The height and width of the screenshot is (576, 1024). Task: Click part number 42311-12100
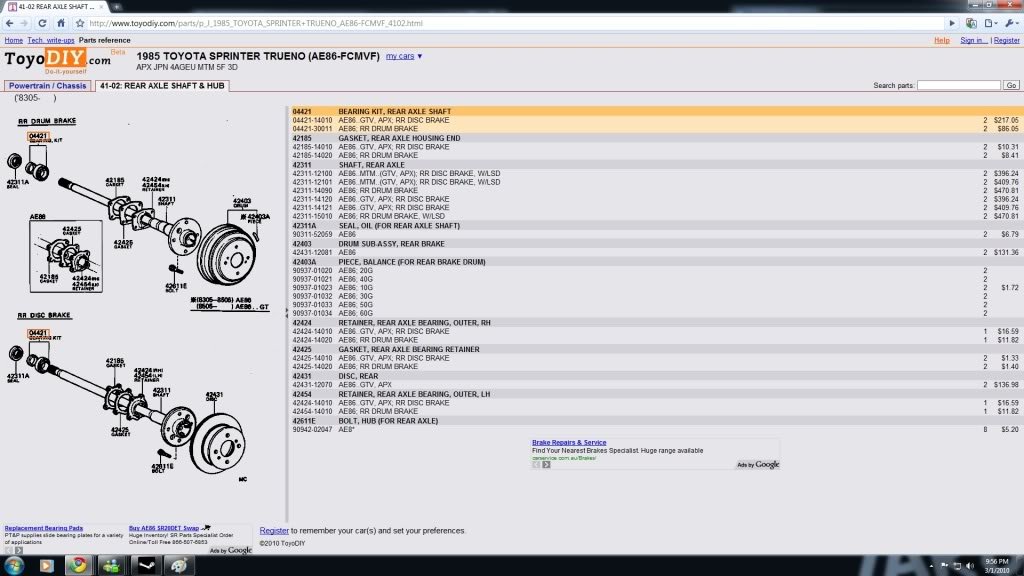point(312,174)
